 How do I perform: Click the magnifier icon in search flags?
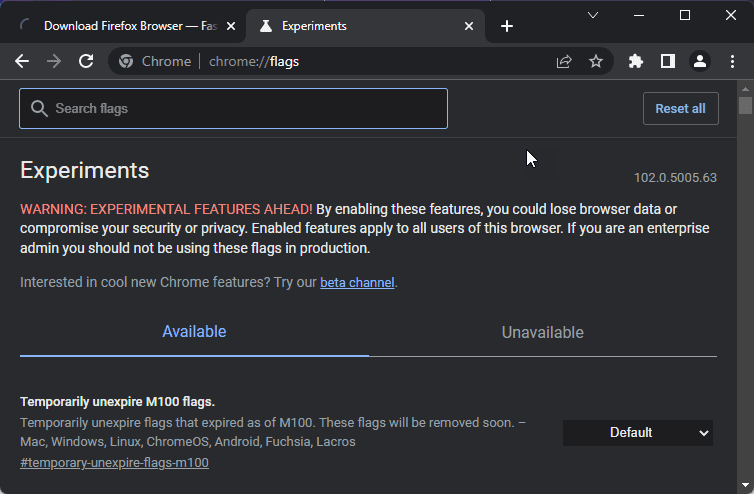pyautogui.click(x=39, y=109)
